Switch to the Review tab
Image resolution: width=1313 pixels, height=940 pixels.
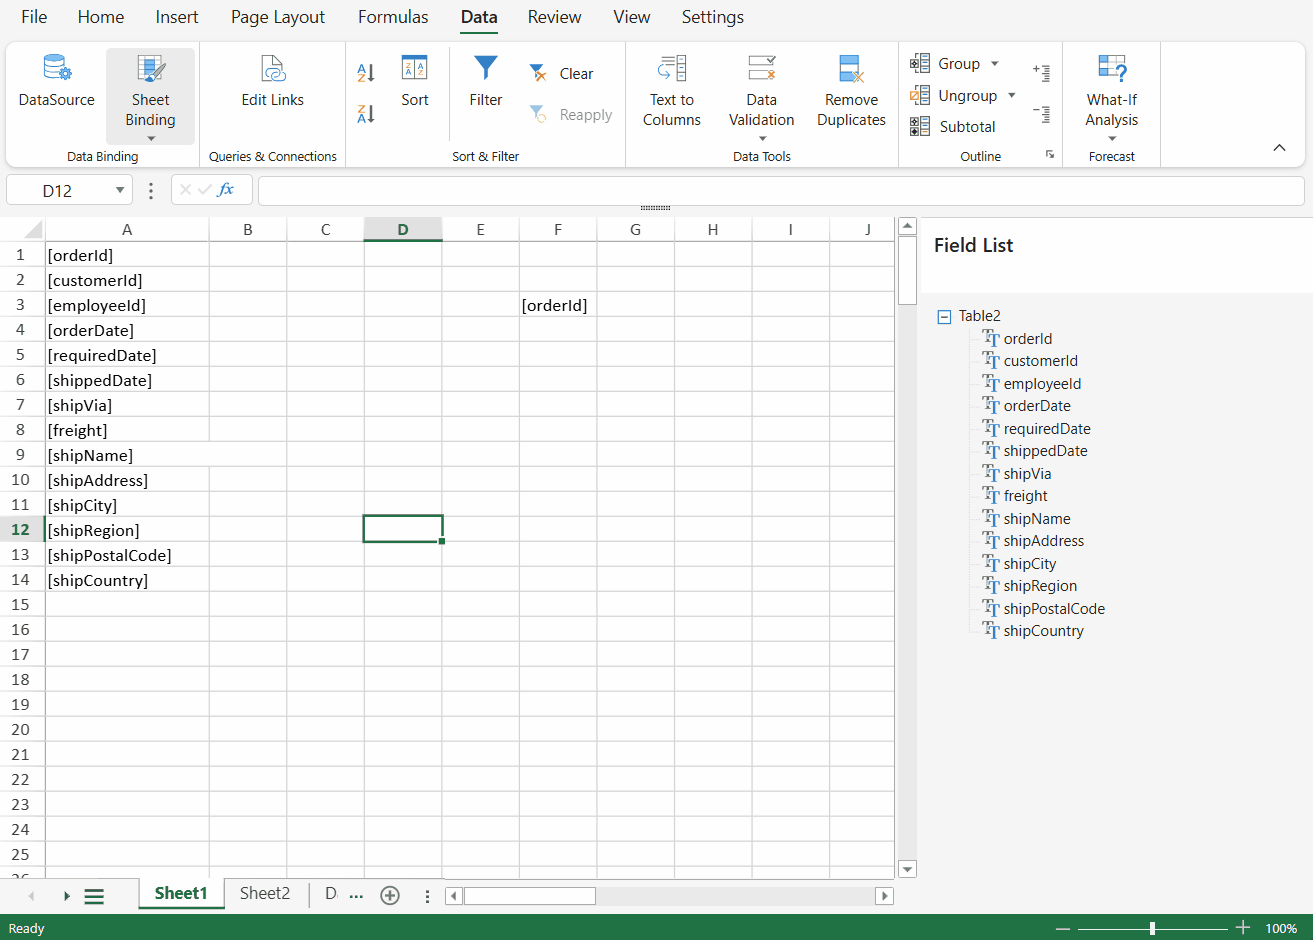(x=555, y=17)
